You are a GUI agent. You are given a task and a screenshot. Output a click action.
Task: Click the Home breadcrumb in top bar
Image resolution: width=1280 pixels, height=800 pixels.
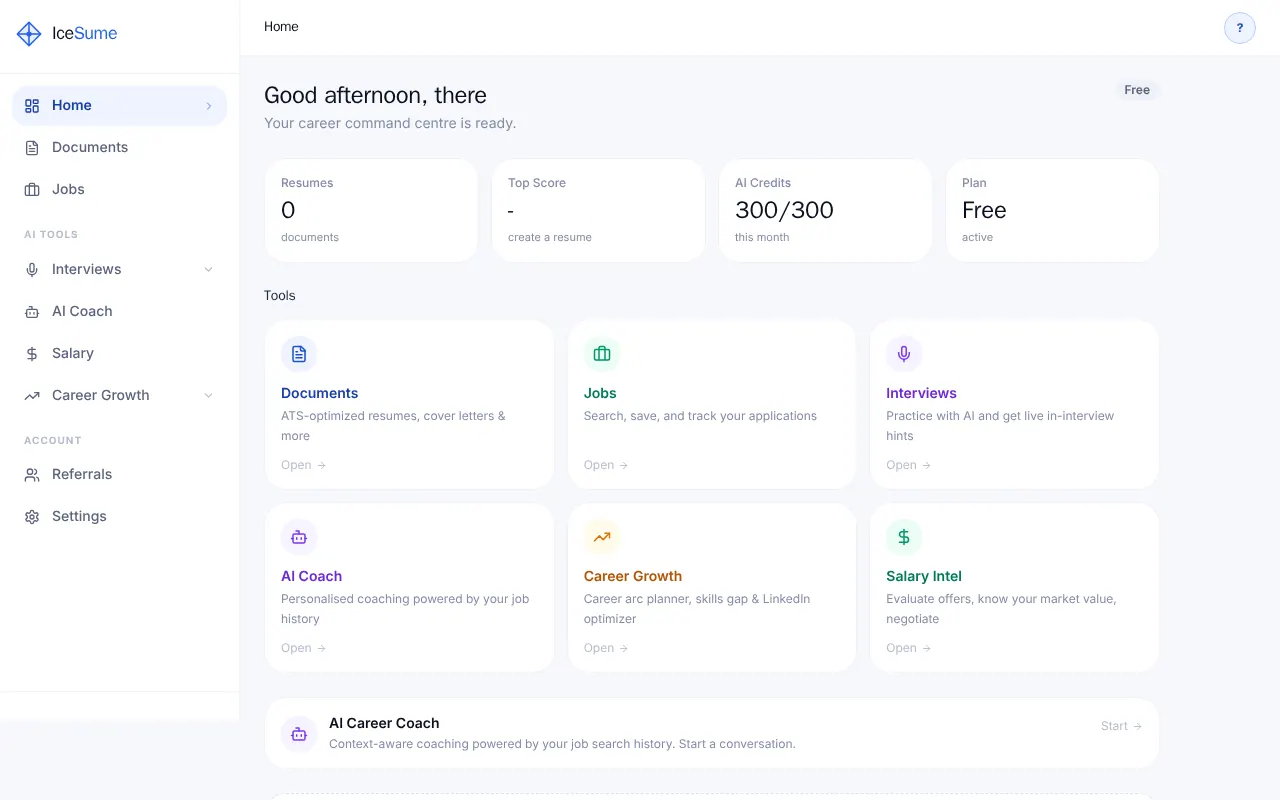tap(281, 27)
